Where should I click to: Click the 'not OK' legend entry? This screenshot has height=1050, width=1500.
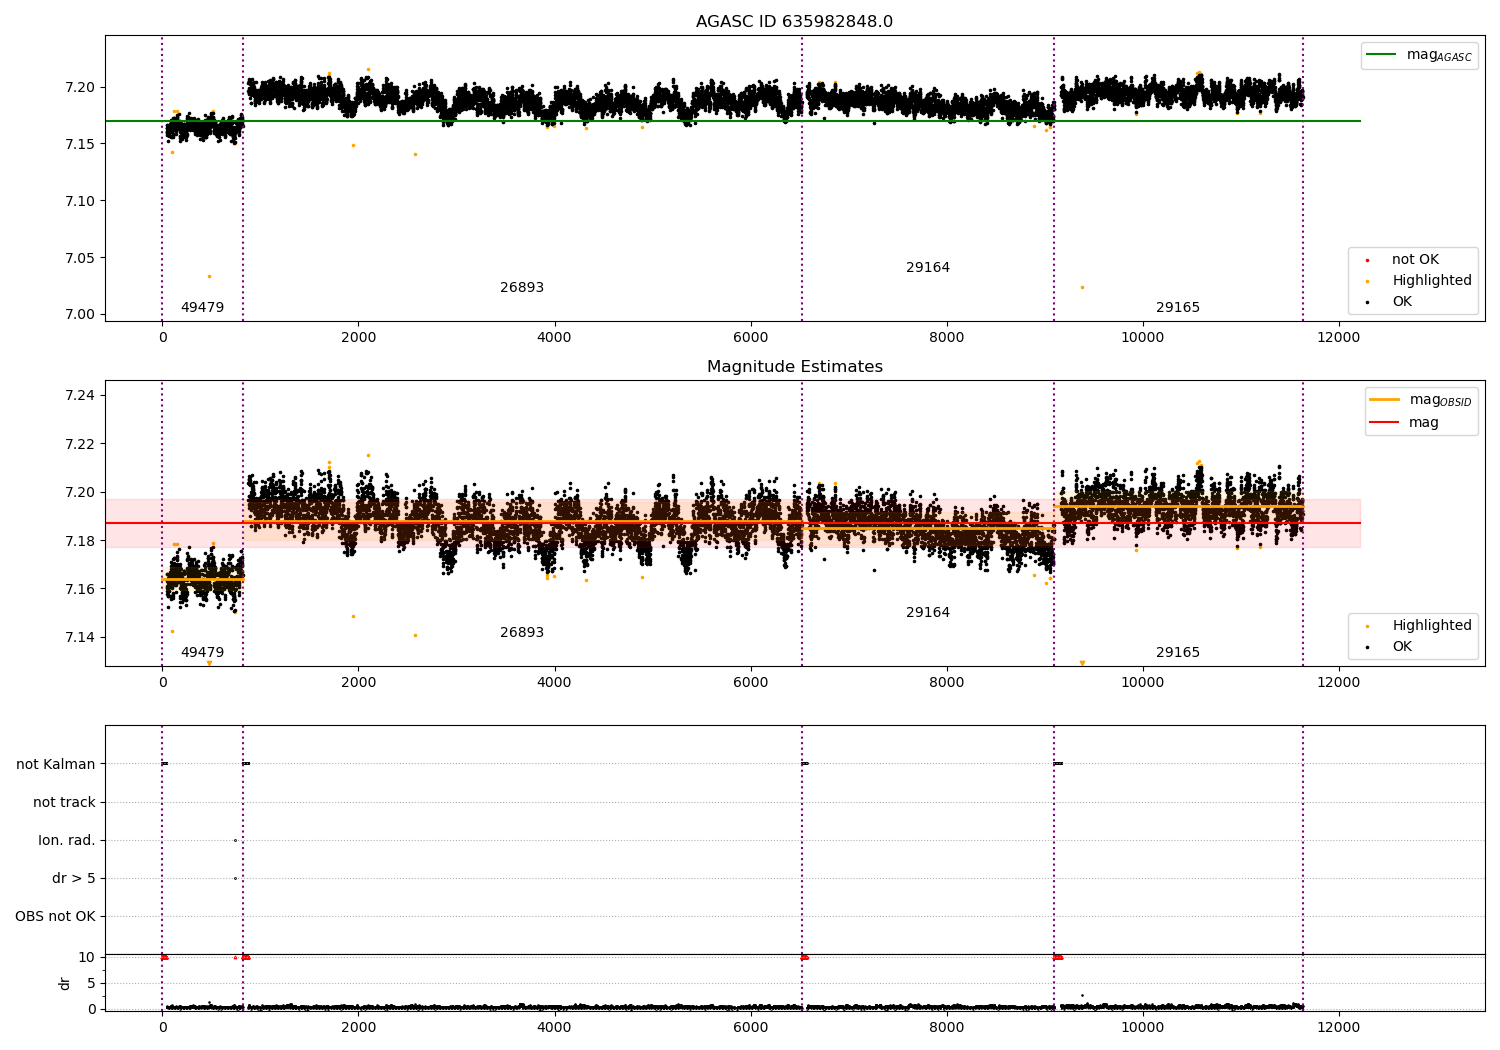pyautogui.click(x=1404, y=260)
